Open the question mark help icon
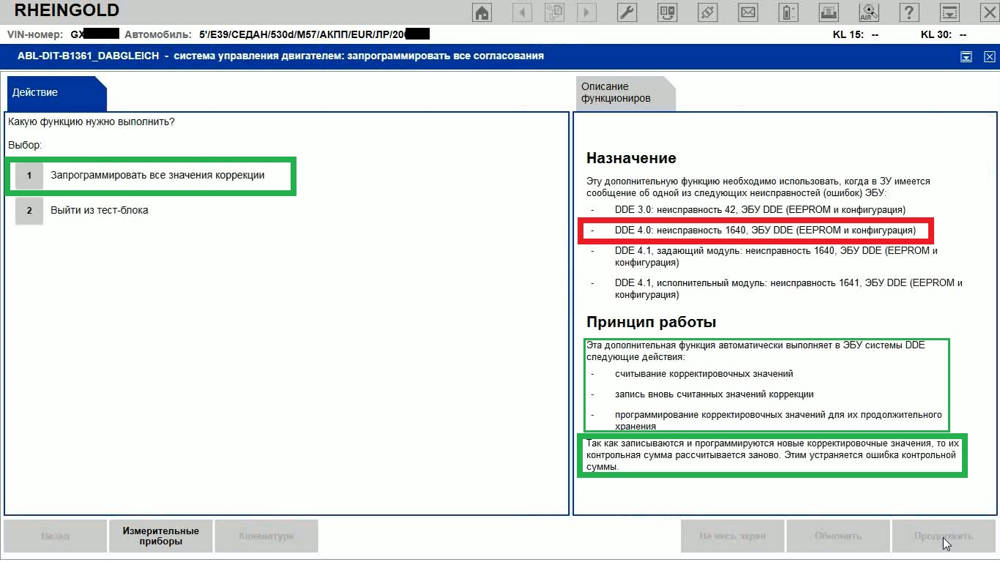The width and height of the screenshot is (1000, 562). pyautogui.click(x=909, y=13)
